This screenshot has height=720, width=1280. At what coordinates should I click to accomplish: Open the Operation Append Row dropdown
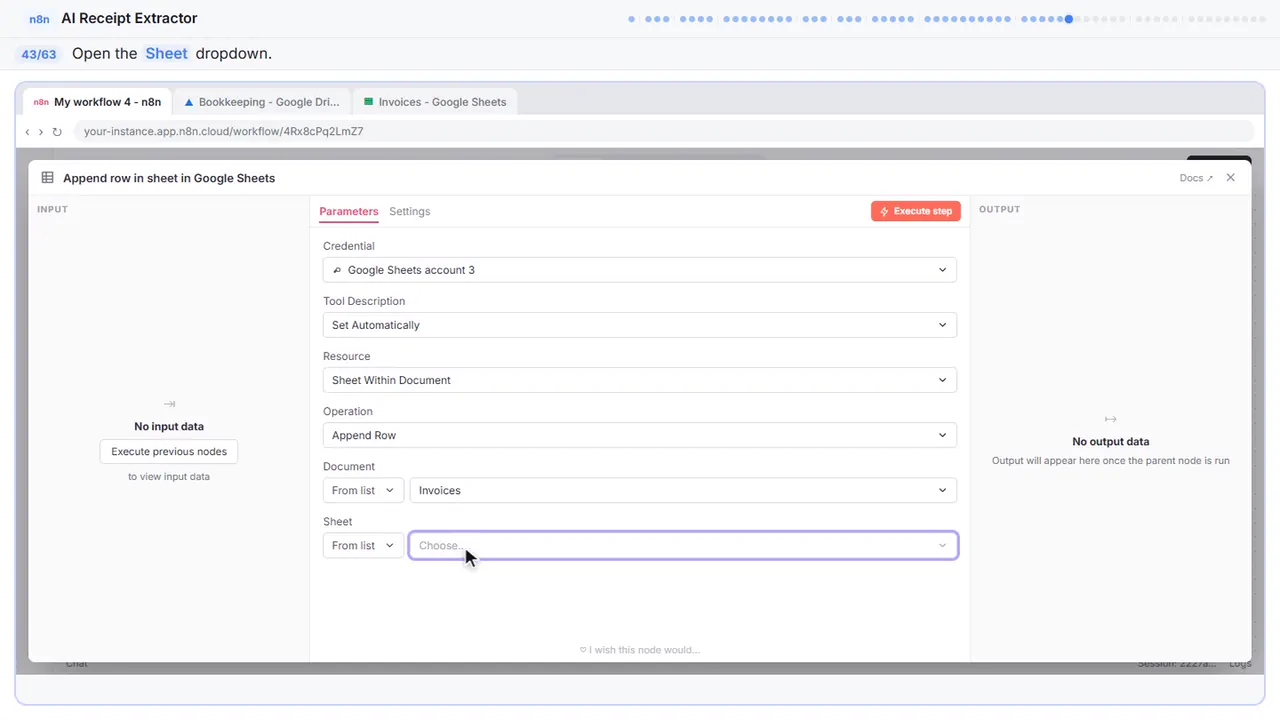pos(640,435)
